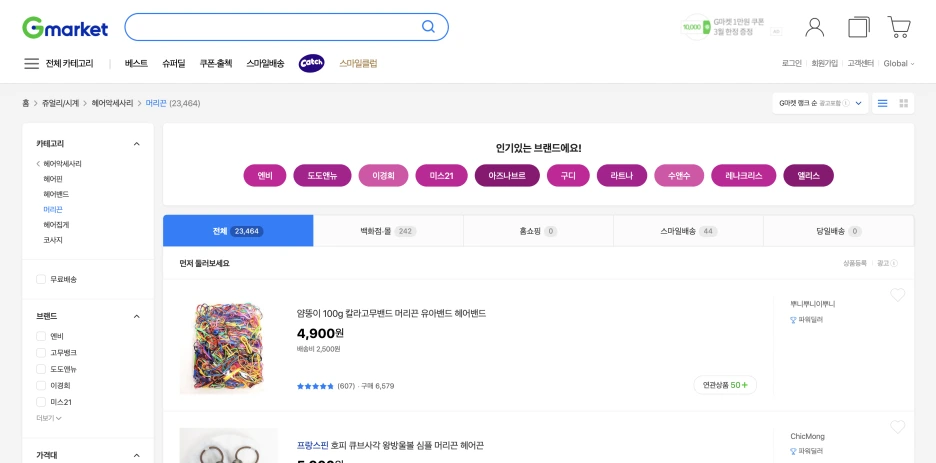Open the hamburger menu for 전체 카테고리
This screenshot has height=463, width=936.
[x=32, y=63]
